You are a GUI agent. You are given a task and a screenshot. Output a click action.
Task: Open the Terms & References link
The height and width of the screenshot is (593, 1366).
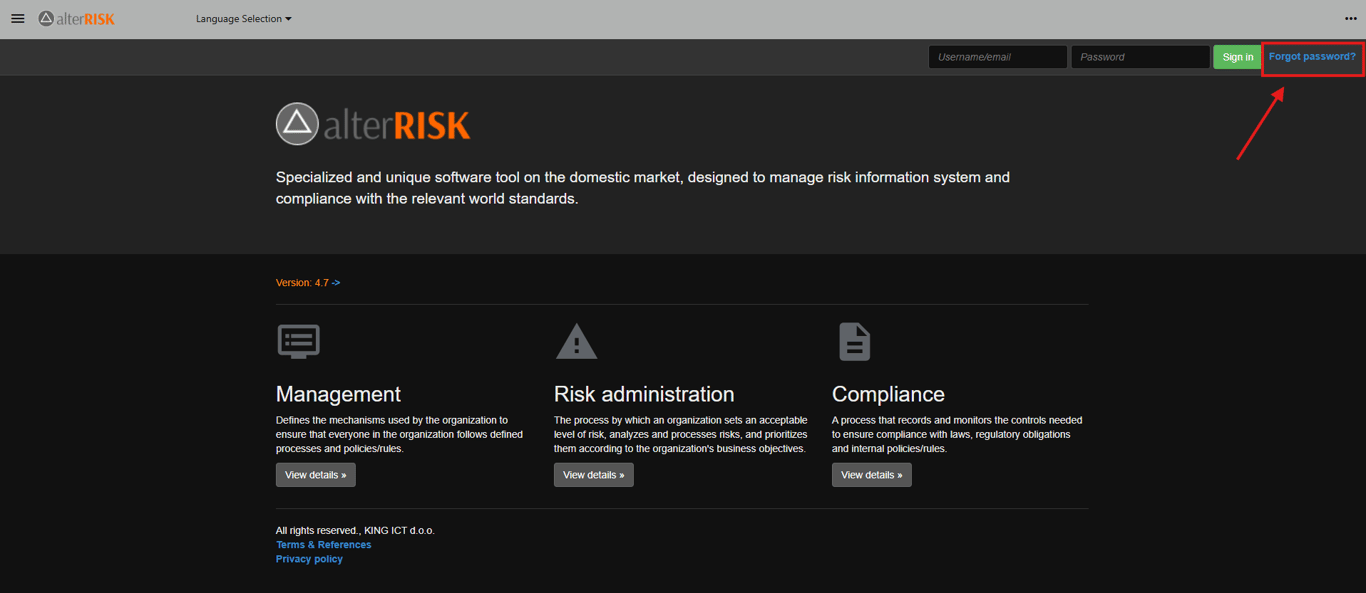point(323,545)
